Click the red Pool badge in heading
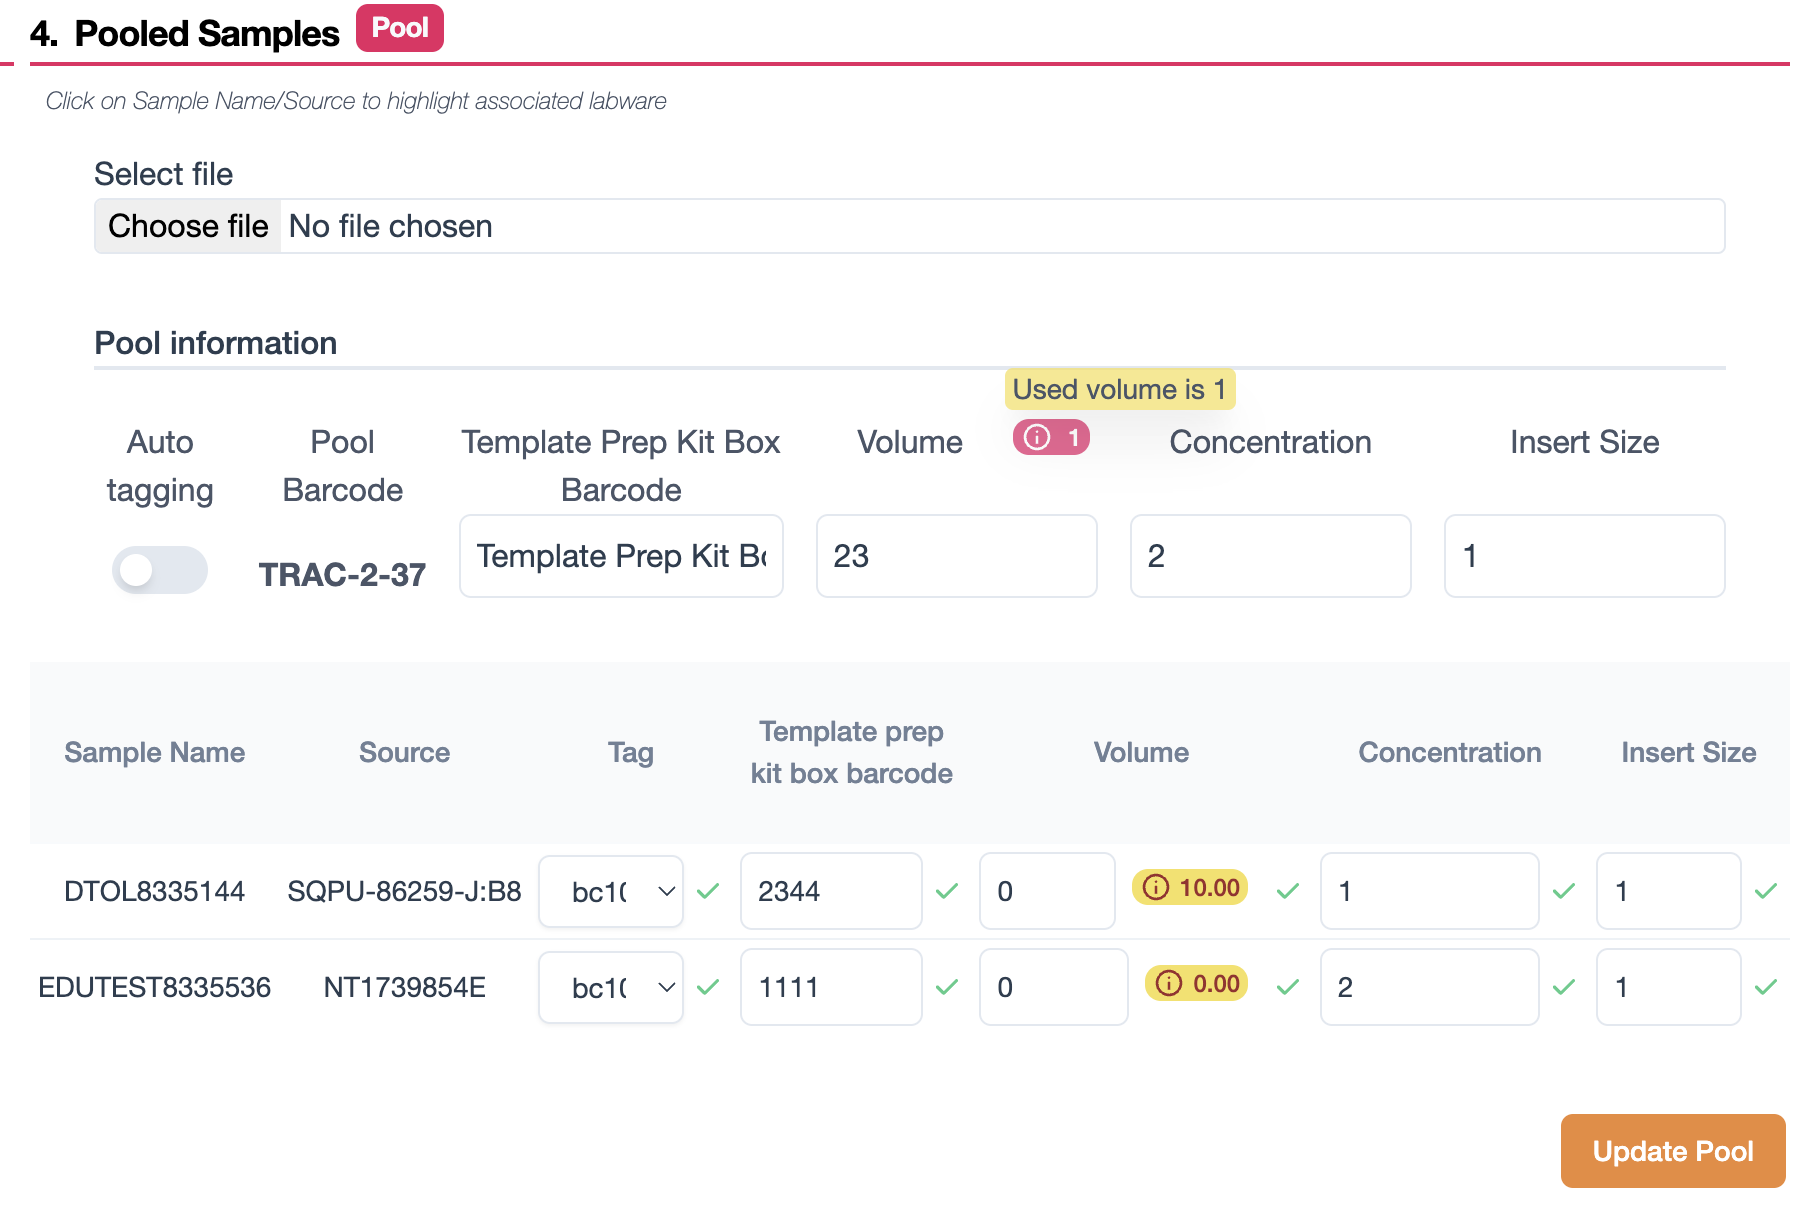 pyautogui.click(x=400, y=28)
